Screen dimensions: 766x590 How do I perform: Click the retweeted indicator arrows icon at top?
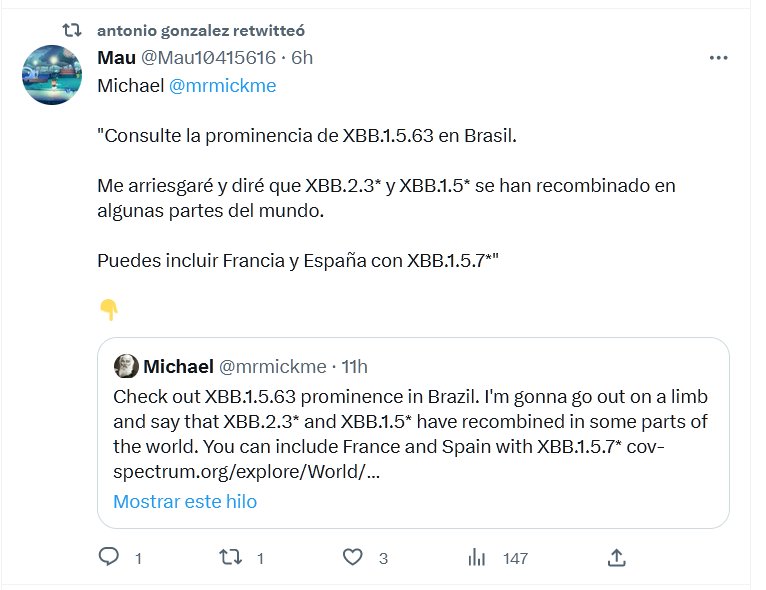pyautogui.click(x=72, y=32)
